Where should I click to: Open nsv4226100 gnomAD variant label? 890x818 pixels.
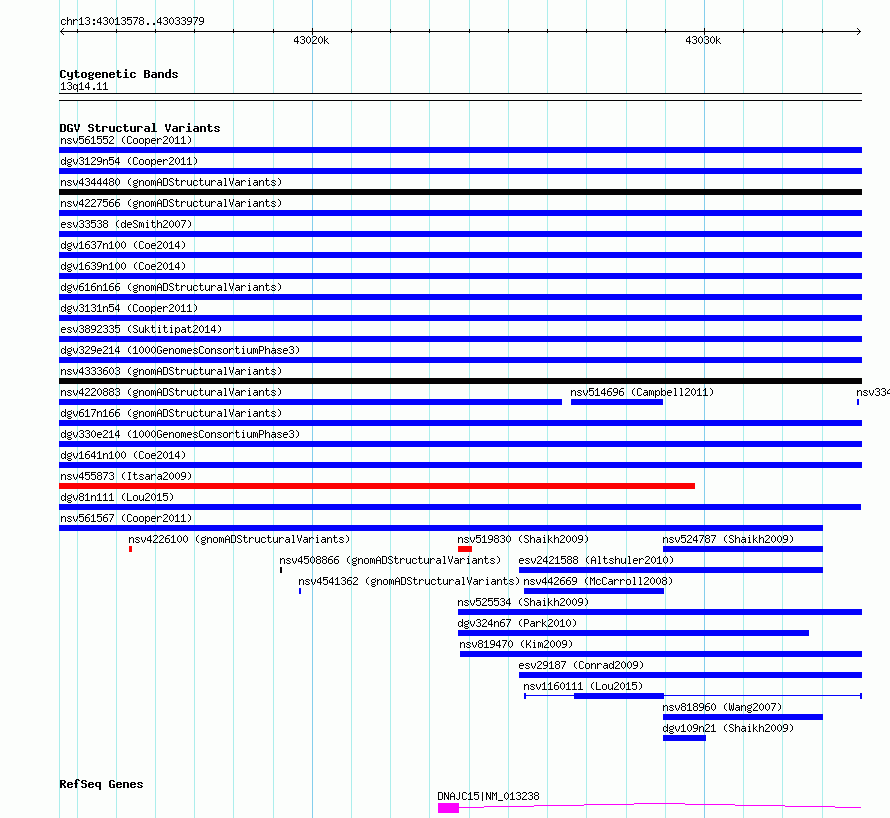(x=239, y=539)
